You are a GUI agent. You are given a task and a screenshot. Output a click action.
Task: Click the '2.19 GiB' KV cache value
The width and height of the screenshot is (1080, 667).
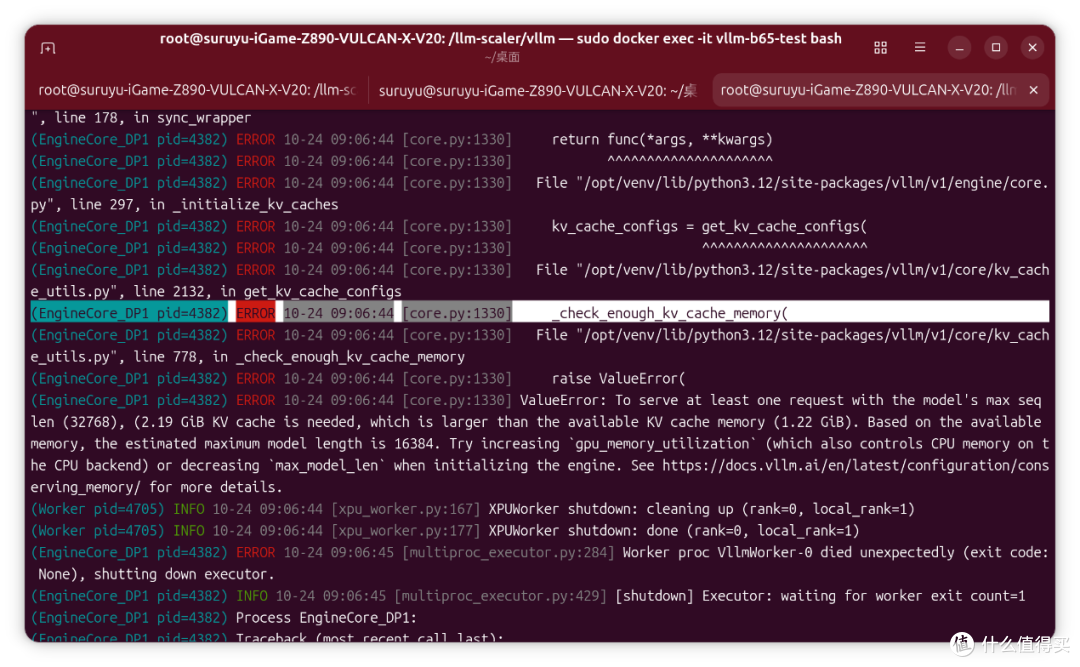tap(173, 422)
